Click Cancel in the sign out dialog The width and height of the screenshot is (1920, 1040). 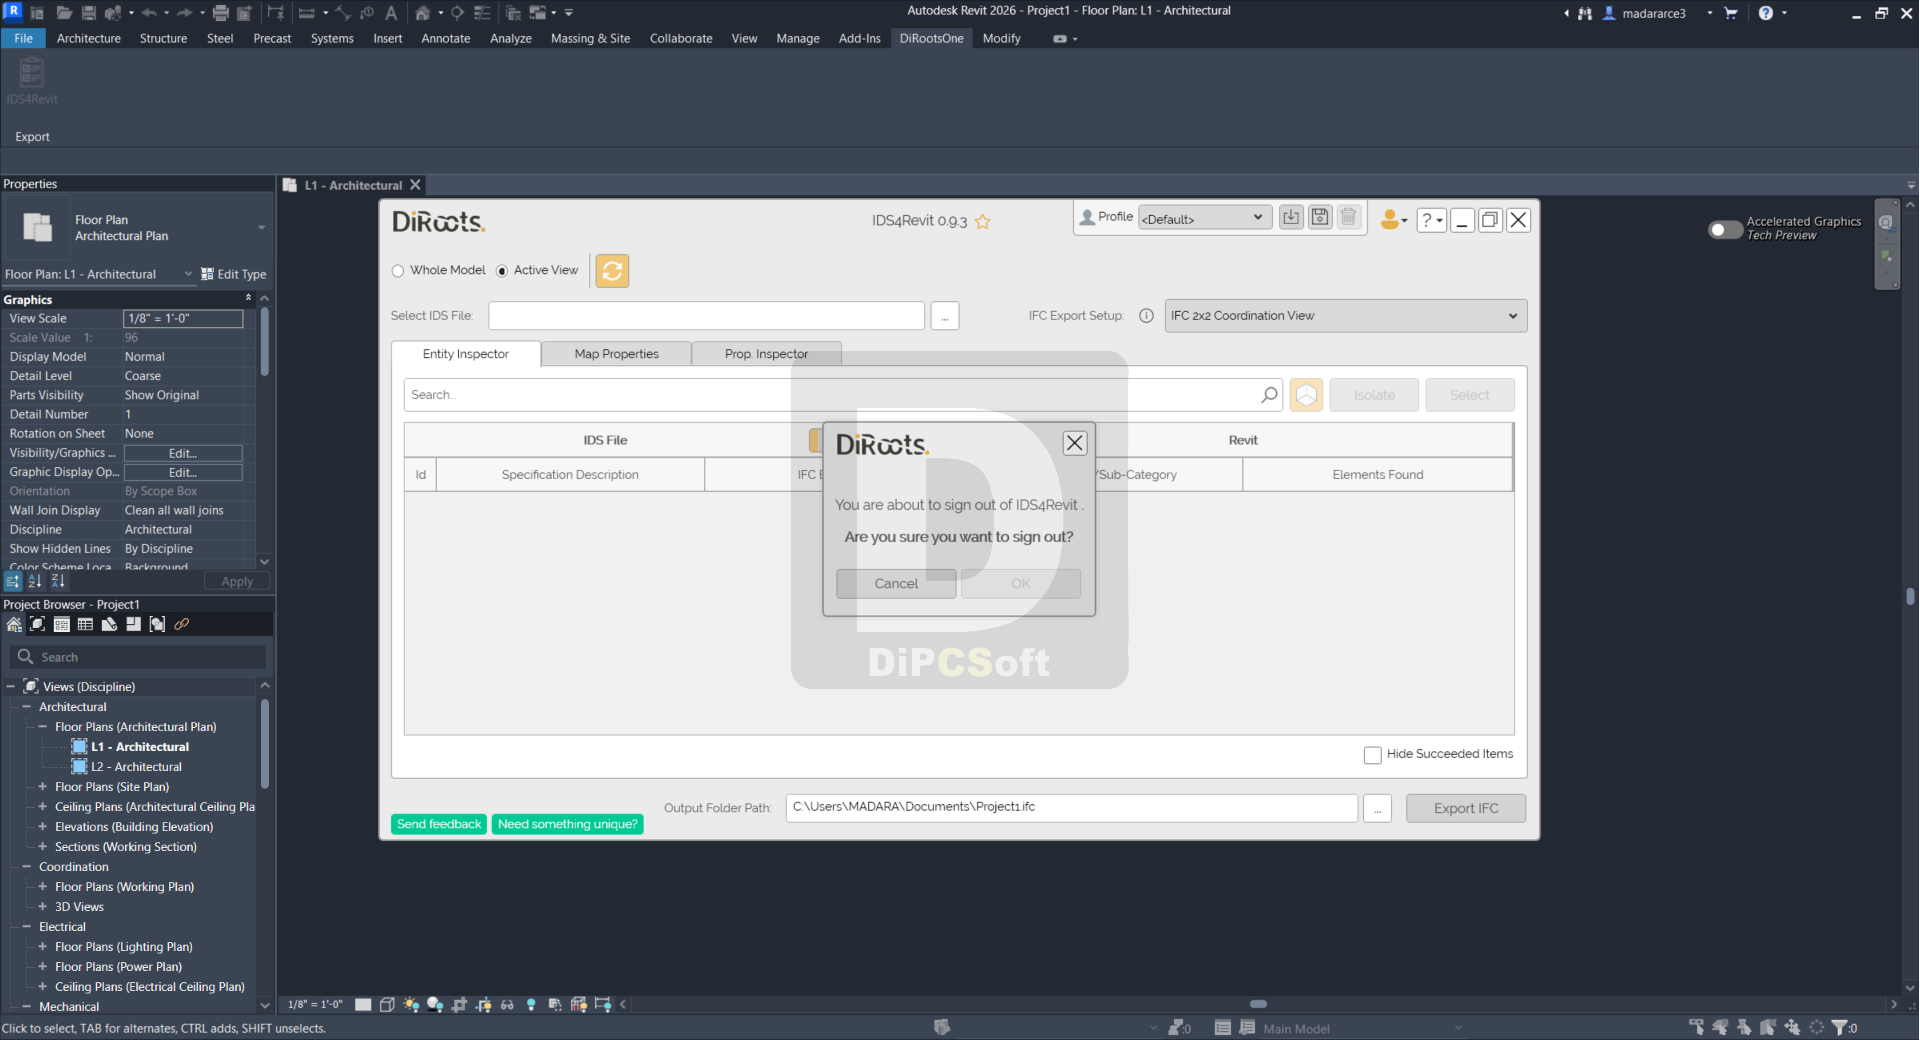[x=896, y=584]
